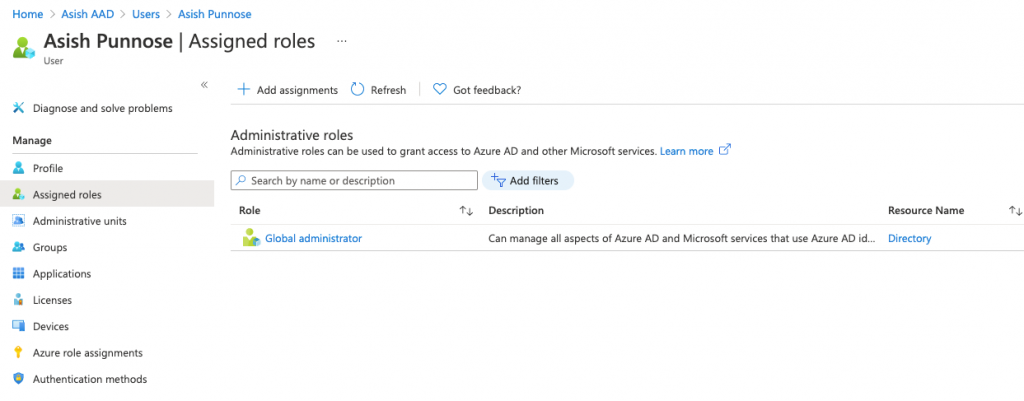
Task: Open Diagnose and solve problems
Action: pyautogui.click(x=103, y=108)
